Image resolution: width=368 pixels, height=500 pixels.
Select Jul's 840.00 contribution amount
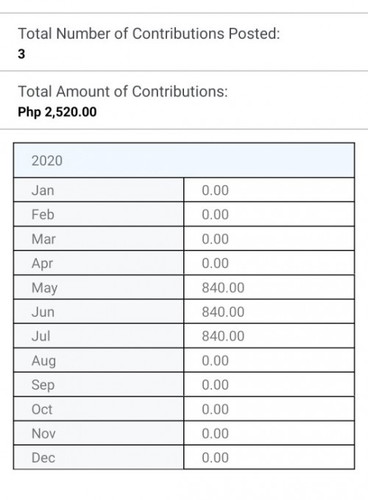pyautogui.click(x=223, y=336)
